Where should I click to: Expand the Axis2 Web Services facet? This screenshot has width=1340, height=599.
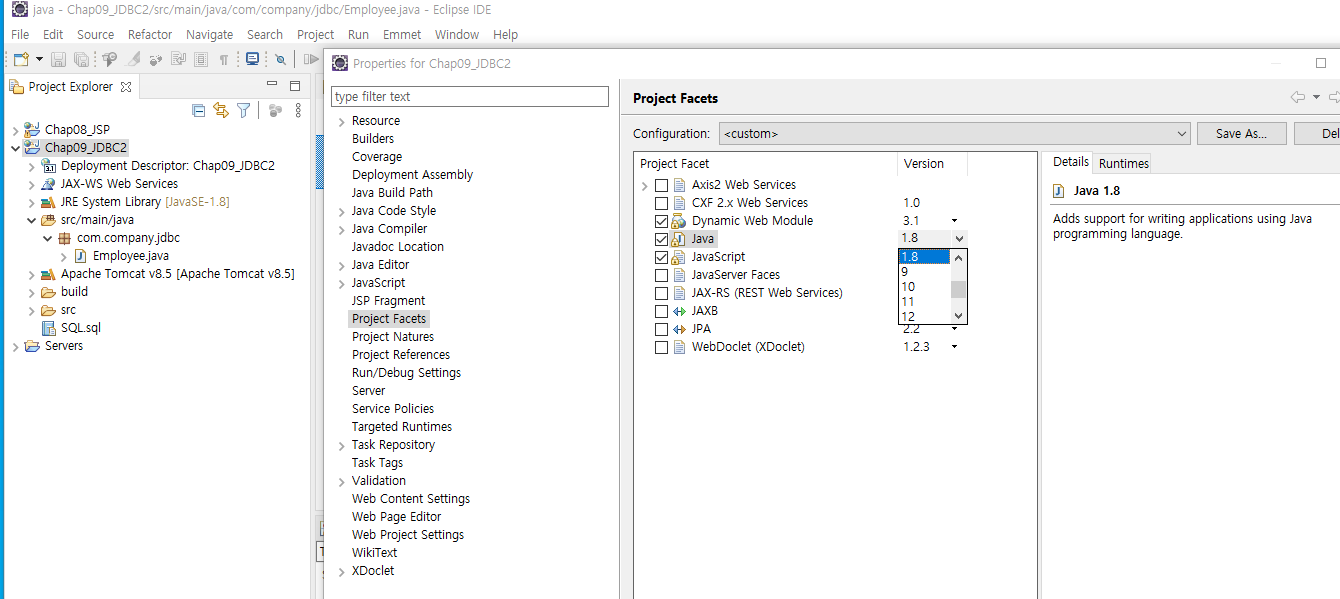tap(644, 186)
